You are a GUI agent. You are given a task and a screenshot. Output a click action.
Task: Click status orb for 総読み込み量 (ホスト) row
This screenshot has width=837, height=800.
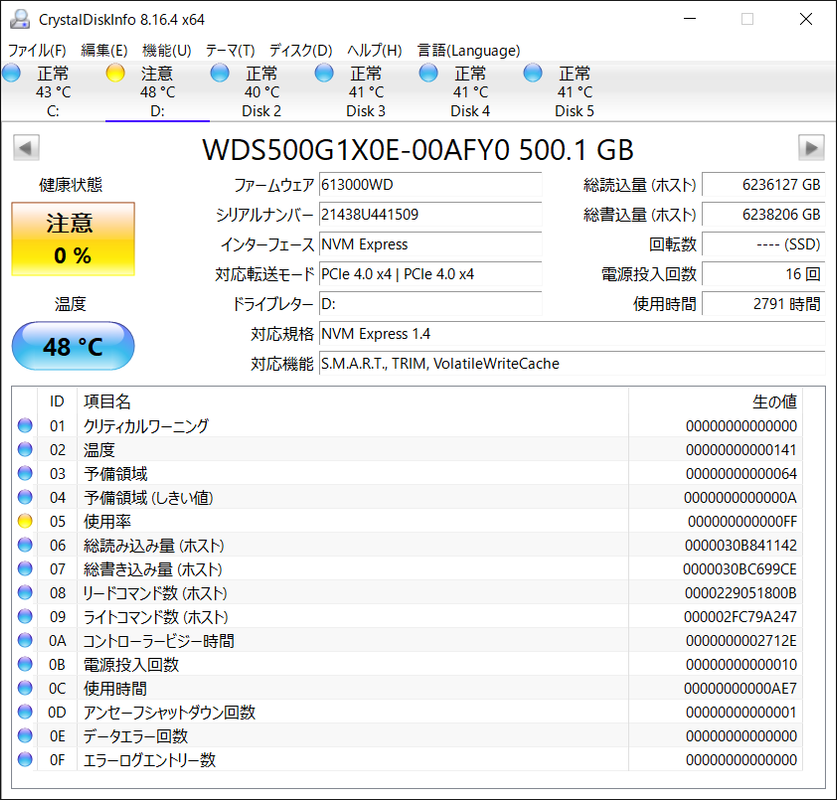(x=25, y=545)
